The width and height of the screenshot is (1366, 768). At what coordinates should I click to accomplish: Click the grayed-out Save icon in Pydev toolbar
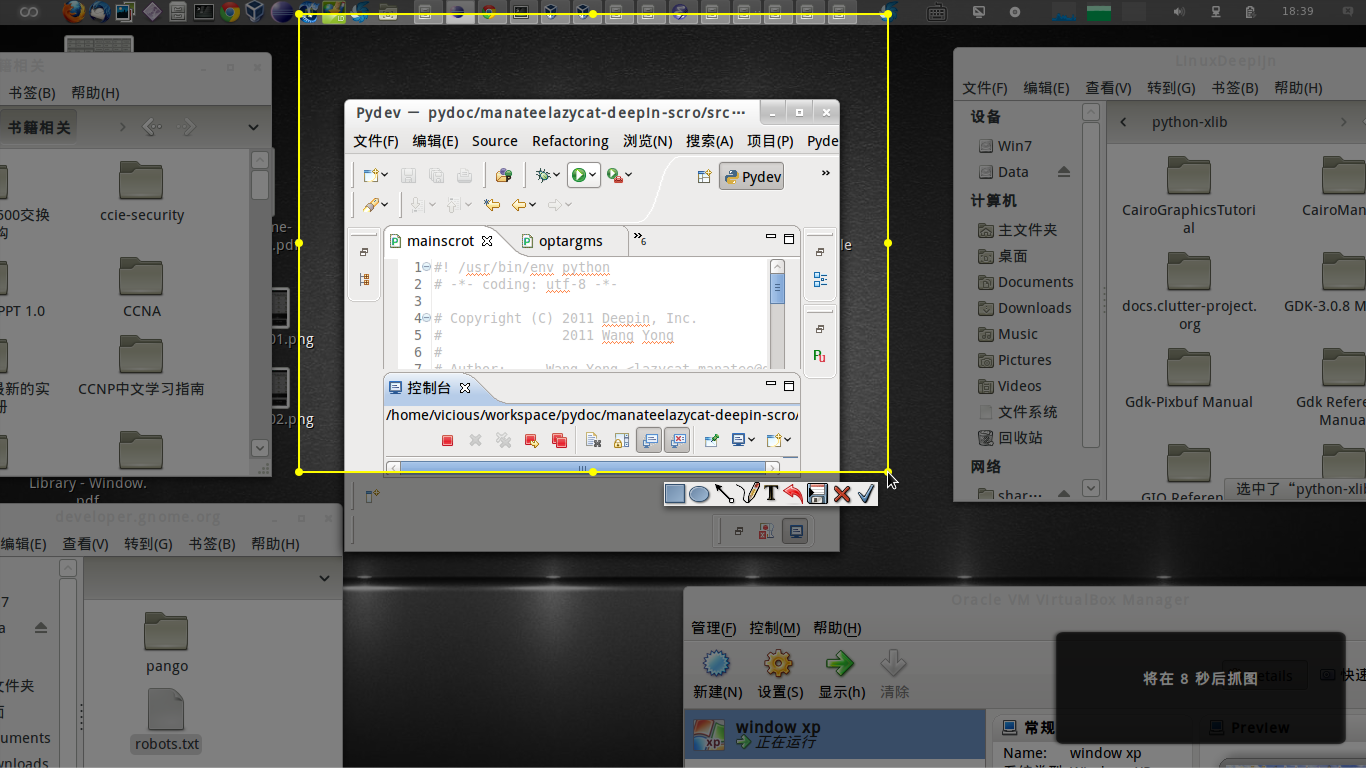click(x=408, y=175)
